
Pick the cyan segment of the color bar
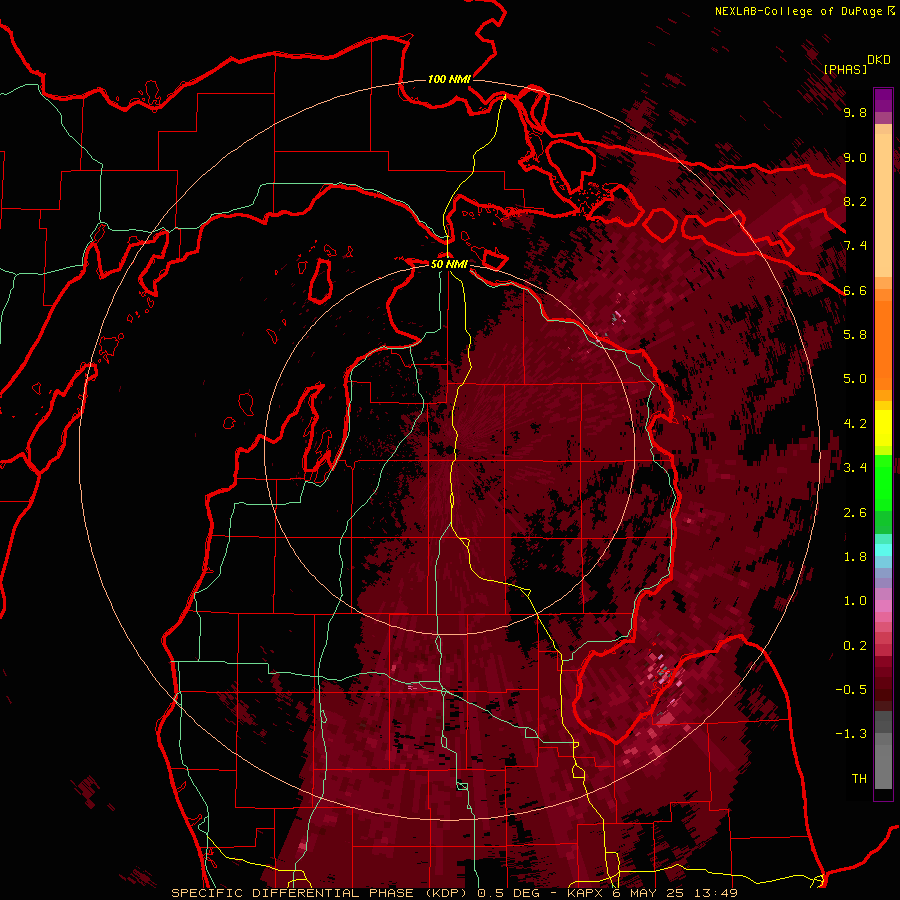click(x=883, y=550)
